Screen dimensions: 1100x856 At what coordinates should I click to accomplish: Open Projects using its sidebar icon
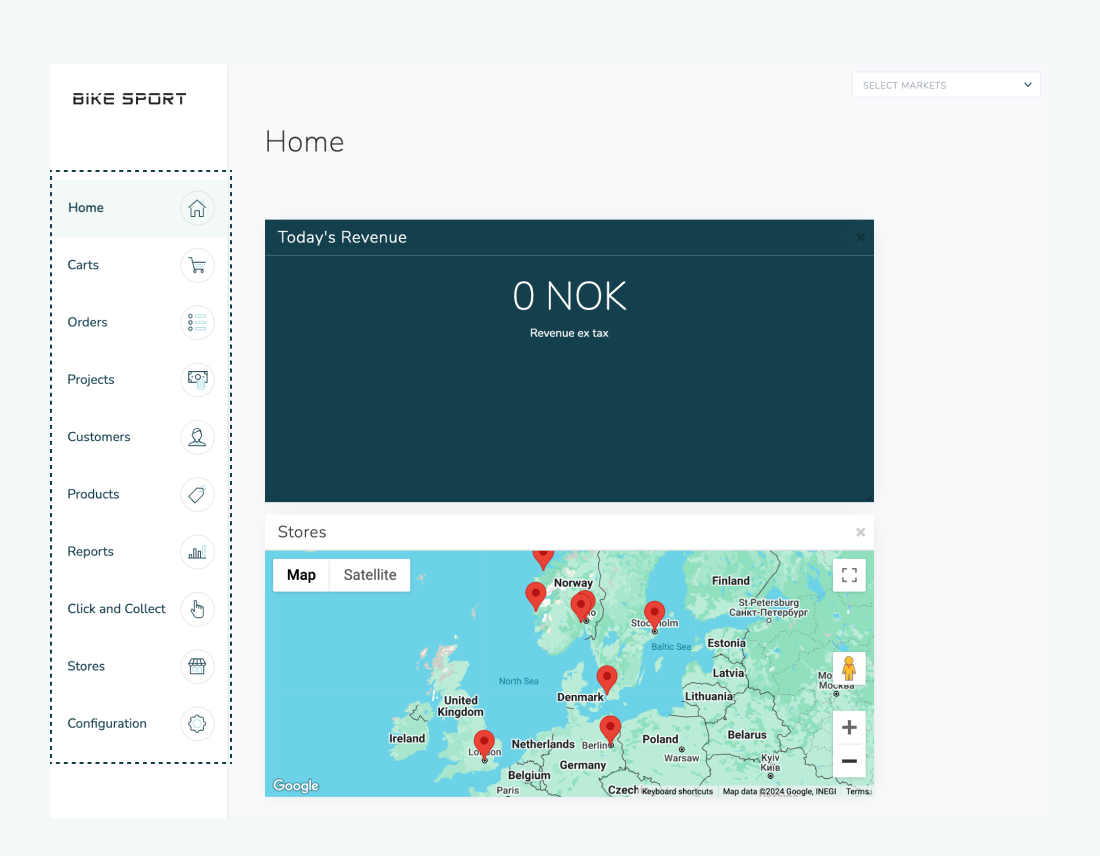[197, 380]
